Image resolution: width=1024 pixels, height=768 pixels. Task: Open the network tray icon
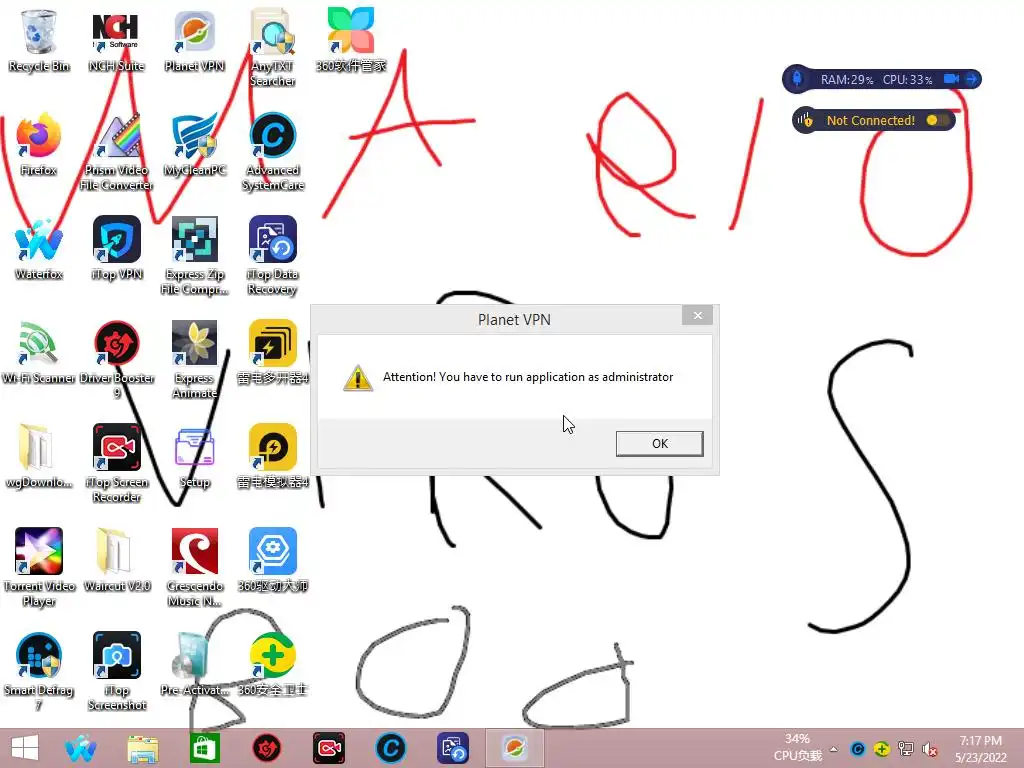(x=906, y=749)
